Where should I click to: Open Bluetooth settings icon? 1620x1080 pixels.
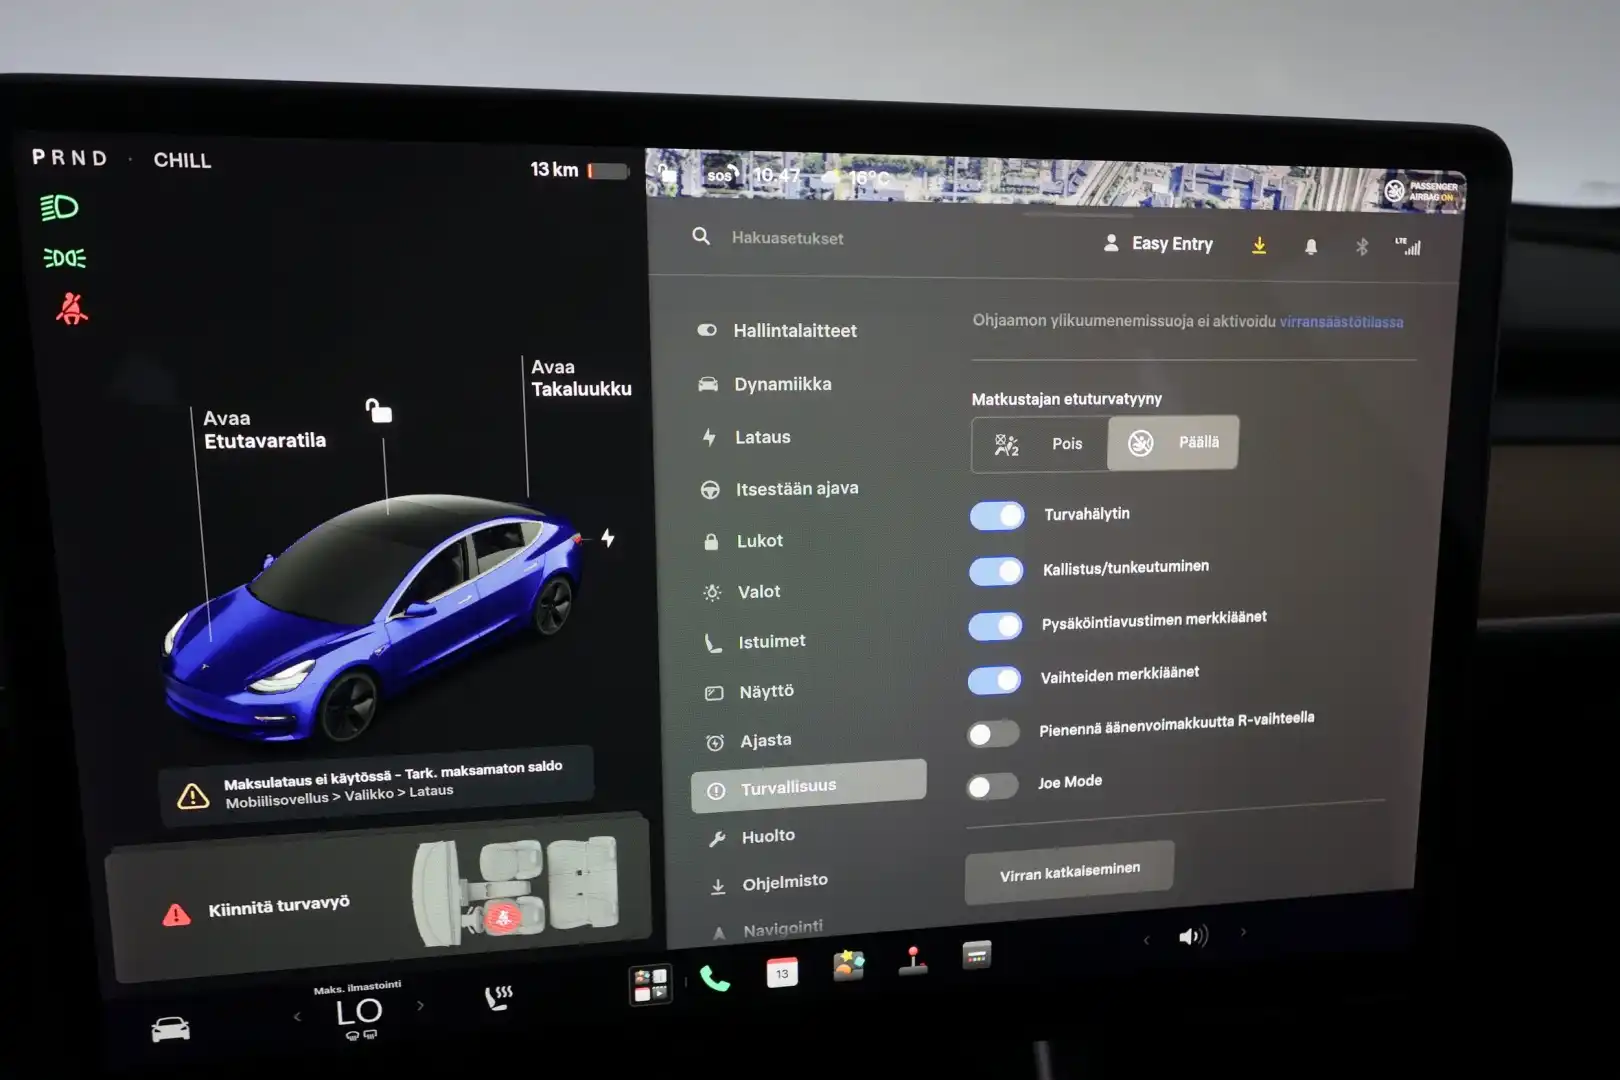[x=1361, y=246]
